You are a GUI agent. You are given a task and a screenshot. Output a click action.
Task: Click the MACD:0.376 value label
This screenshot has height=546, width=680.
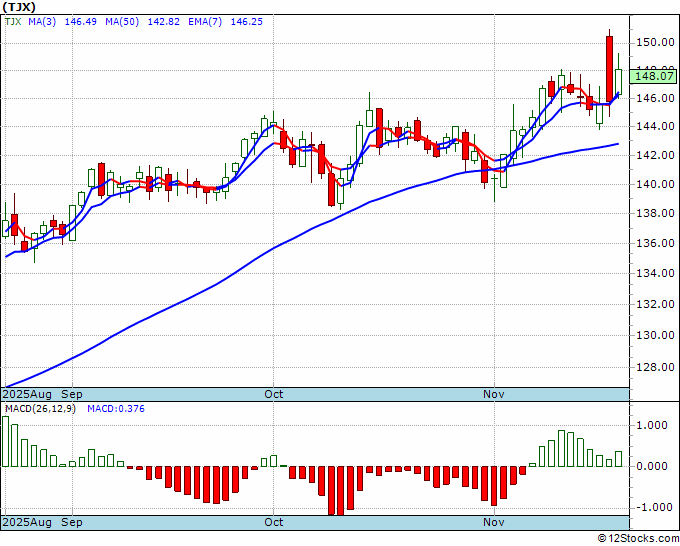tap(116, 409)
